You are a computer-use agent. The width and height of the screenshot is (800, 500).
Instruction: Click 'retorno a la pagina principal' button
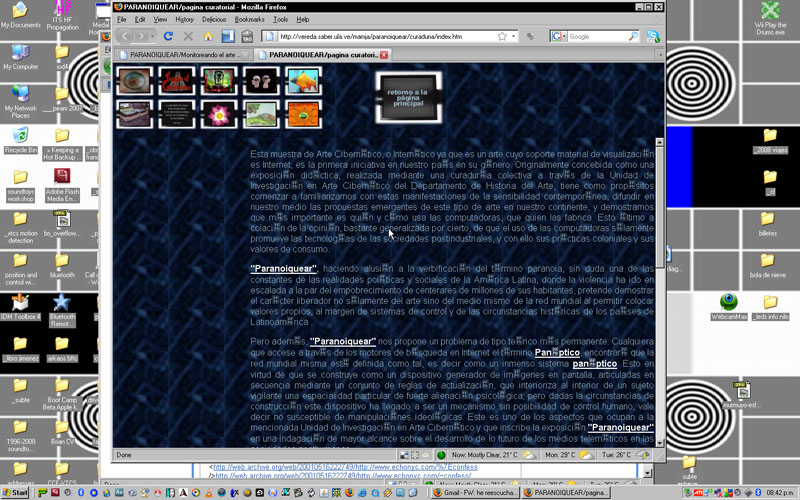(x=408, y=97)
